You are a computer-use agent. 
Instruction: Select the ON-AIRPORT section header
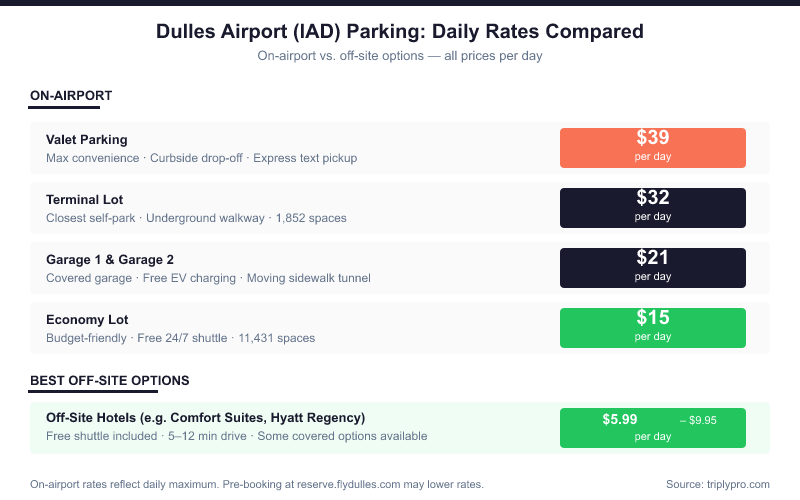71,96
